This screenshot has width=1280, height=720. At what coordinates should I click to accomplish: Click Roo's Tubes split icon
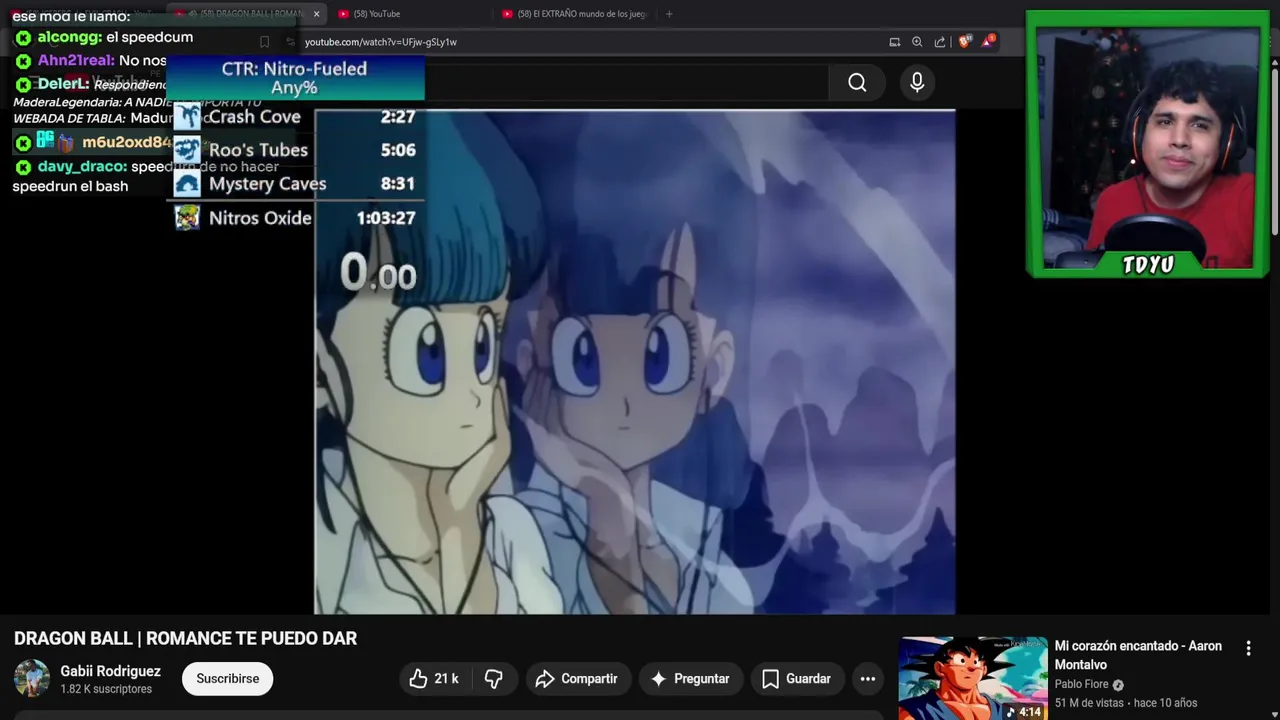pos(187,150)
